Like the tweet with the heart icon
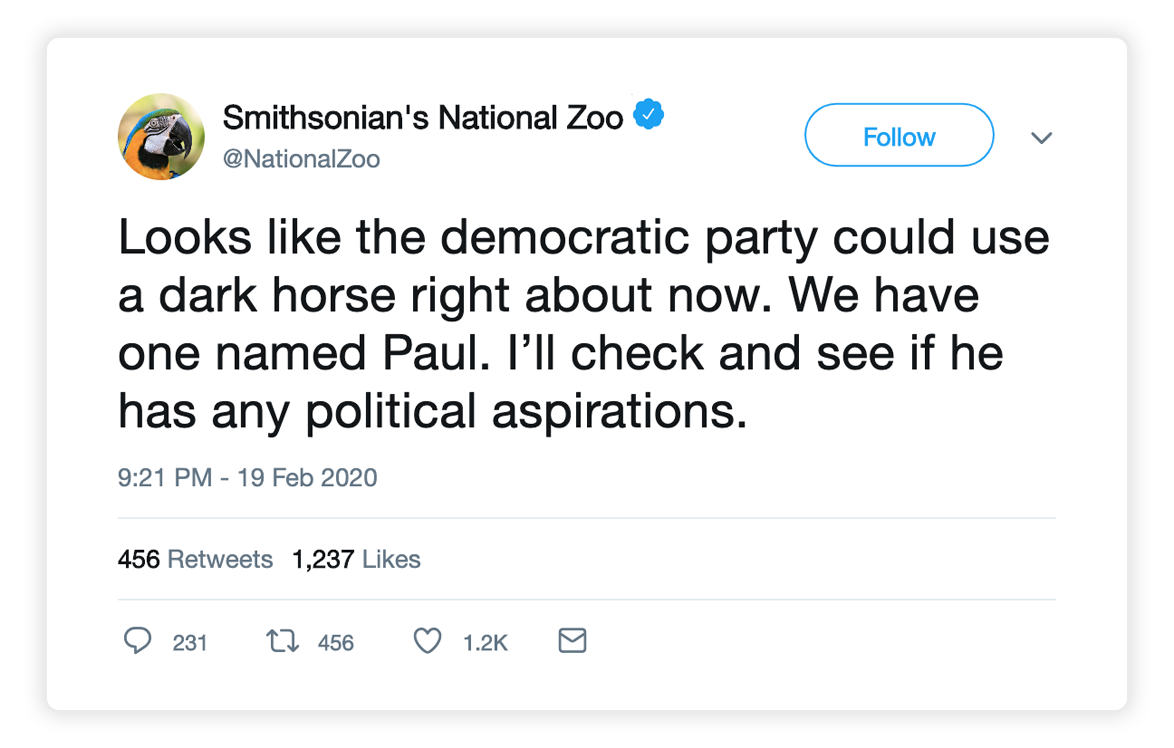Viewport: 1174px width, 748px height. tap(428, 641)
